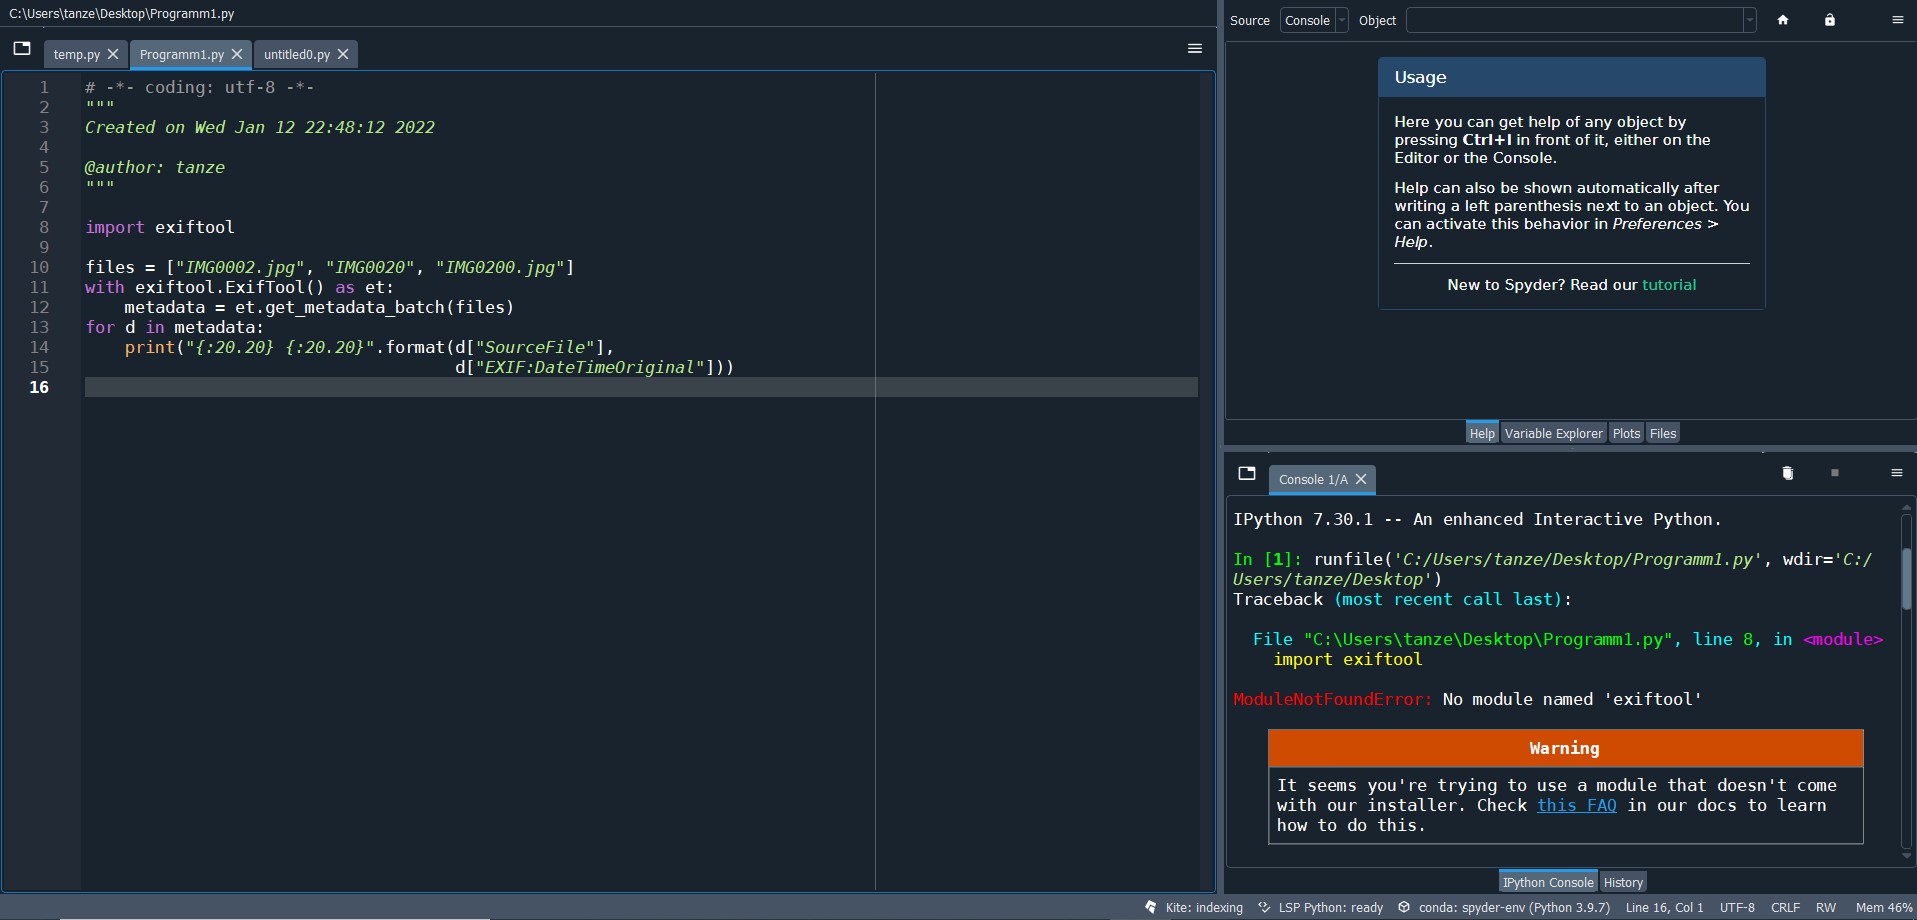Select the Console 1/A tab
The image size is (1917, 920).
coord(1313,479)
